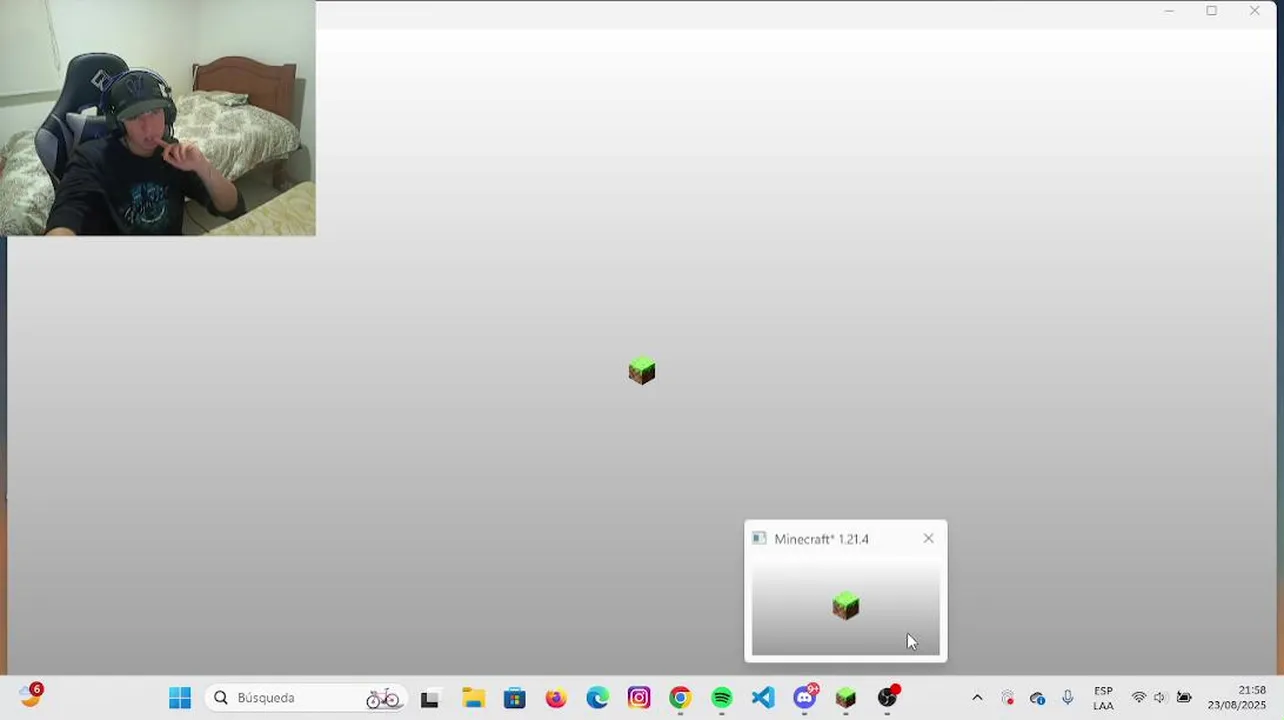The width and height of the screenshot is (1284, 720).
Task: Open the ESP LAA language selector
Action: pyautogui.click(x=1103, y=698)
